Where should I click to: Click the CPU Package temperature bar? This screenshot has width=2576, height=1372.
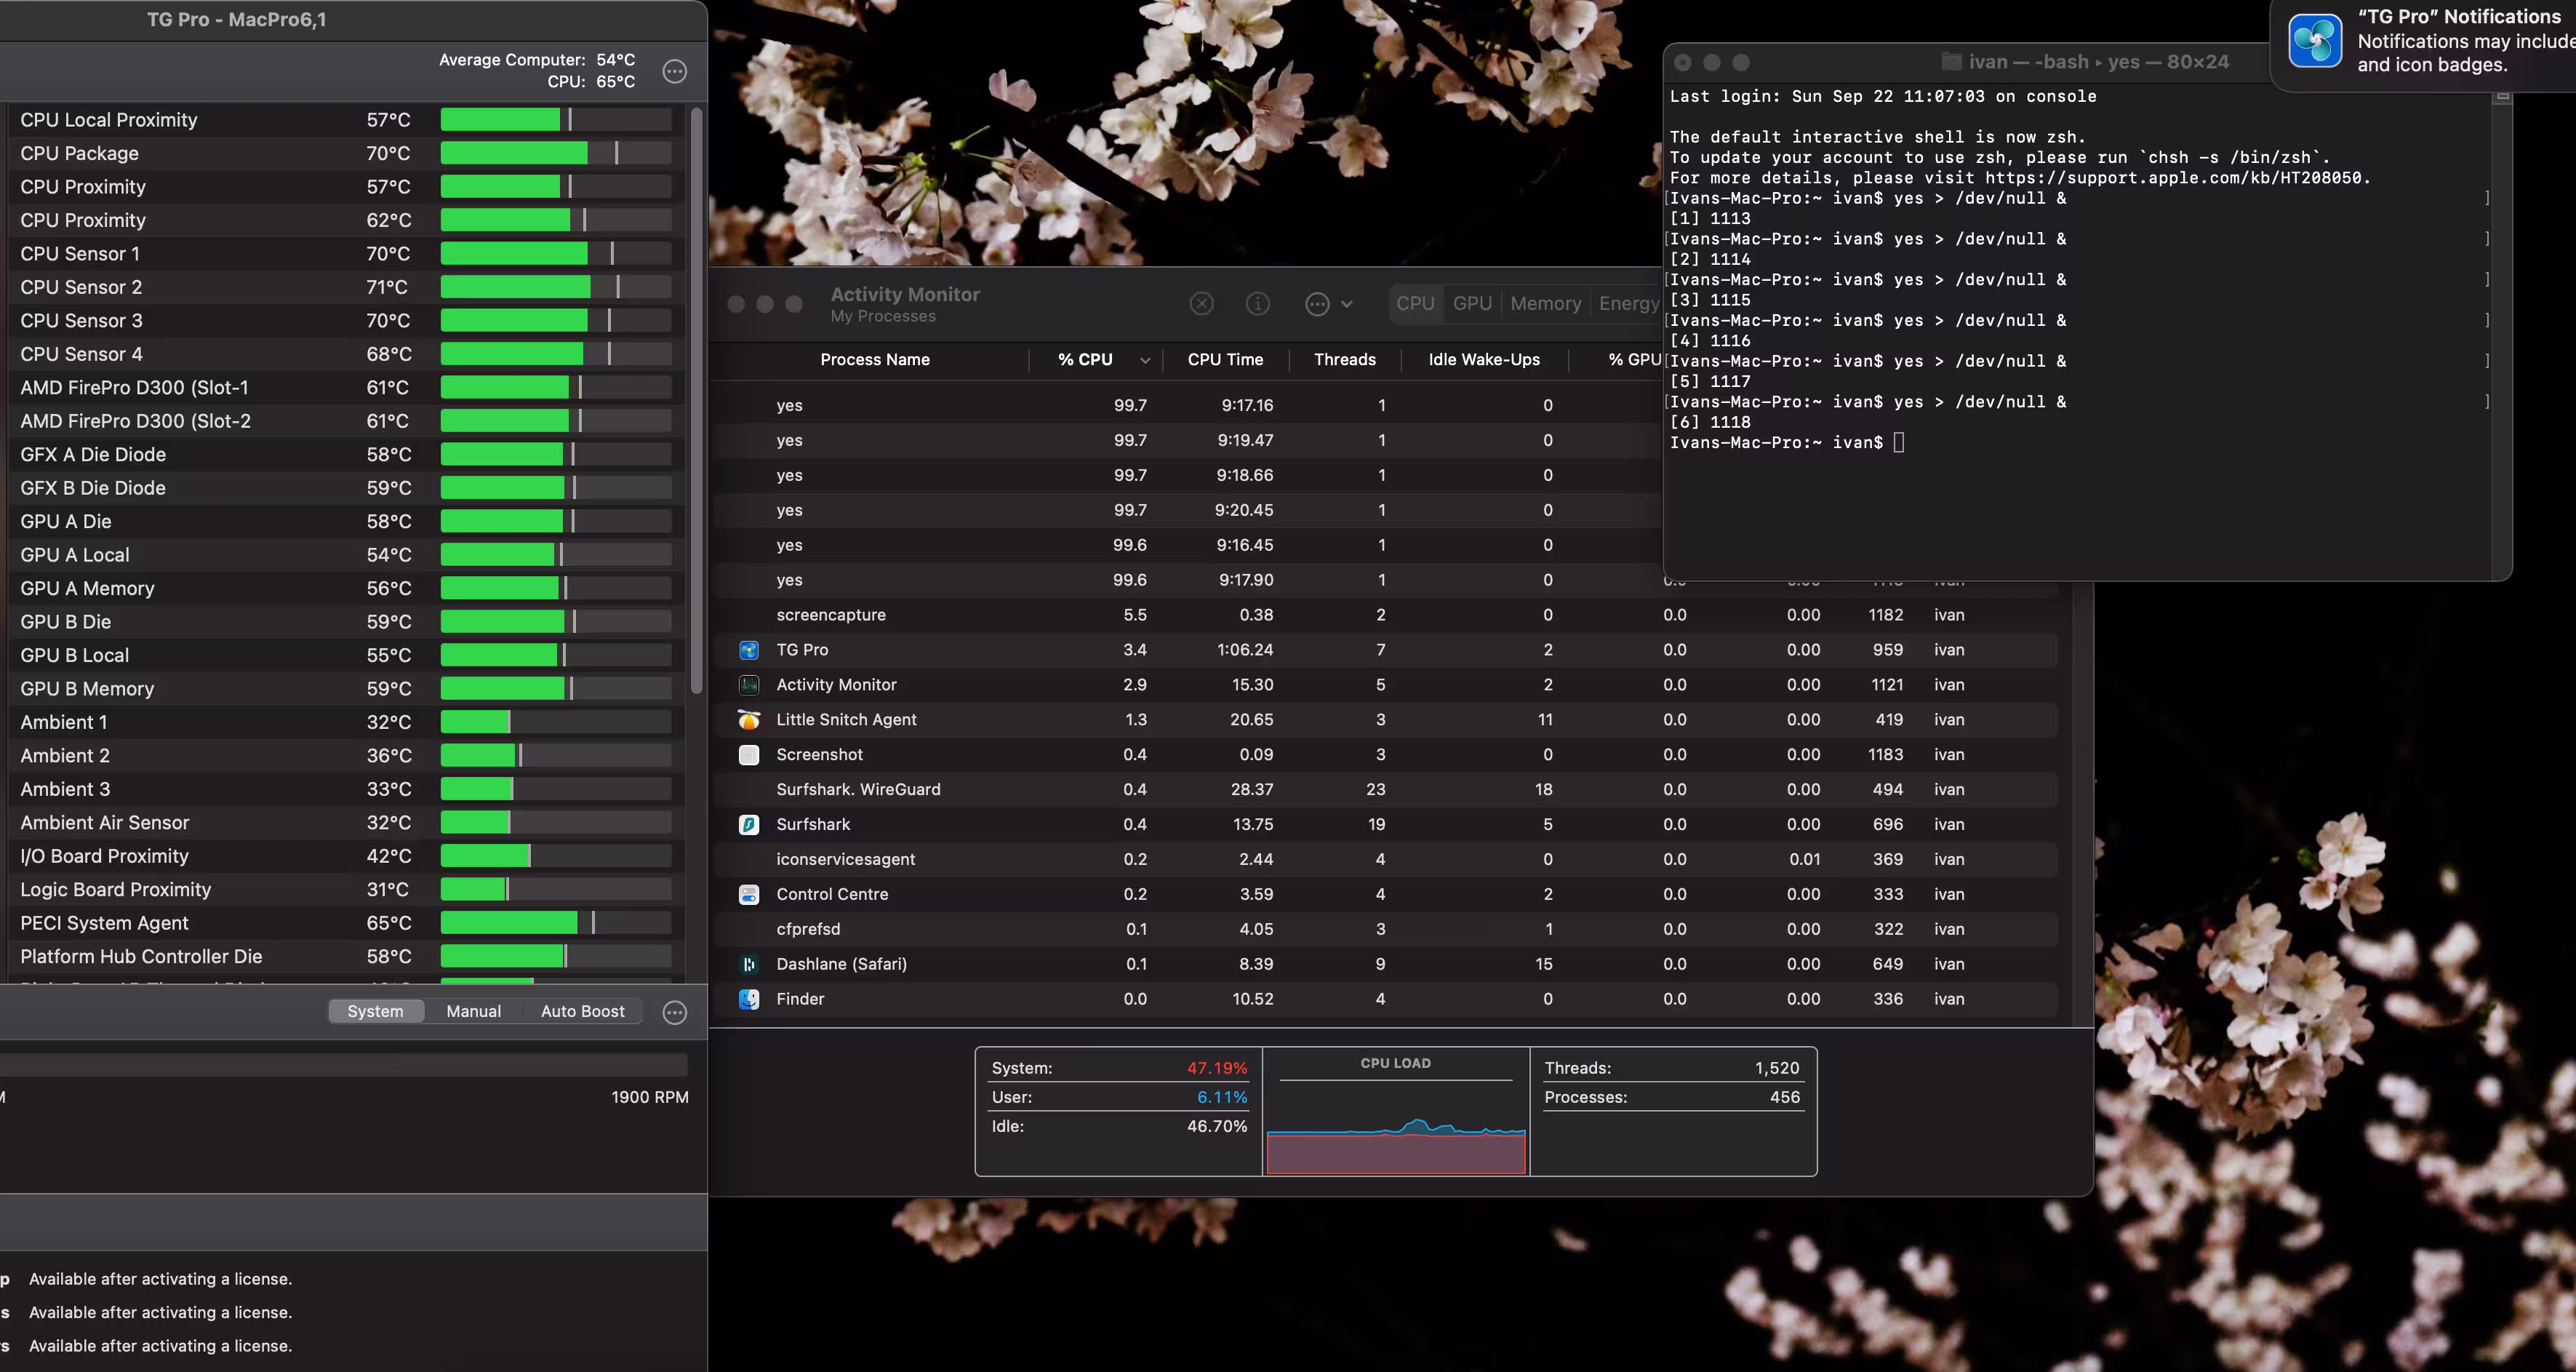tap(556, 153)
